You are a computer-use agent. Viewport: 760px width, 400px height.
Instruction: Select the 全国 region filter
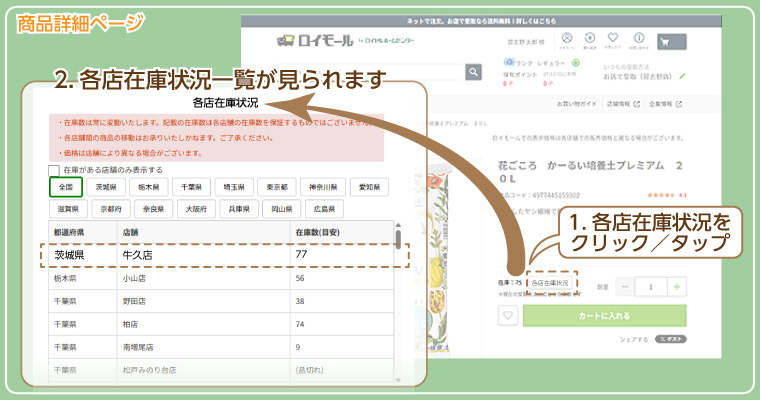coord(66,187)
